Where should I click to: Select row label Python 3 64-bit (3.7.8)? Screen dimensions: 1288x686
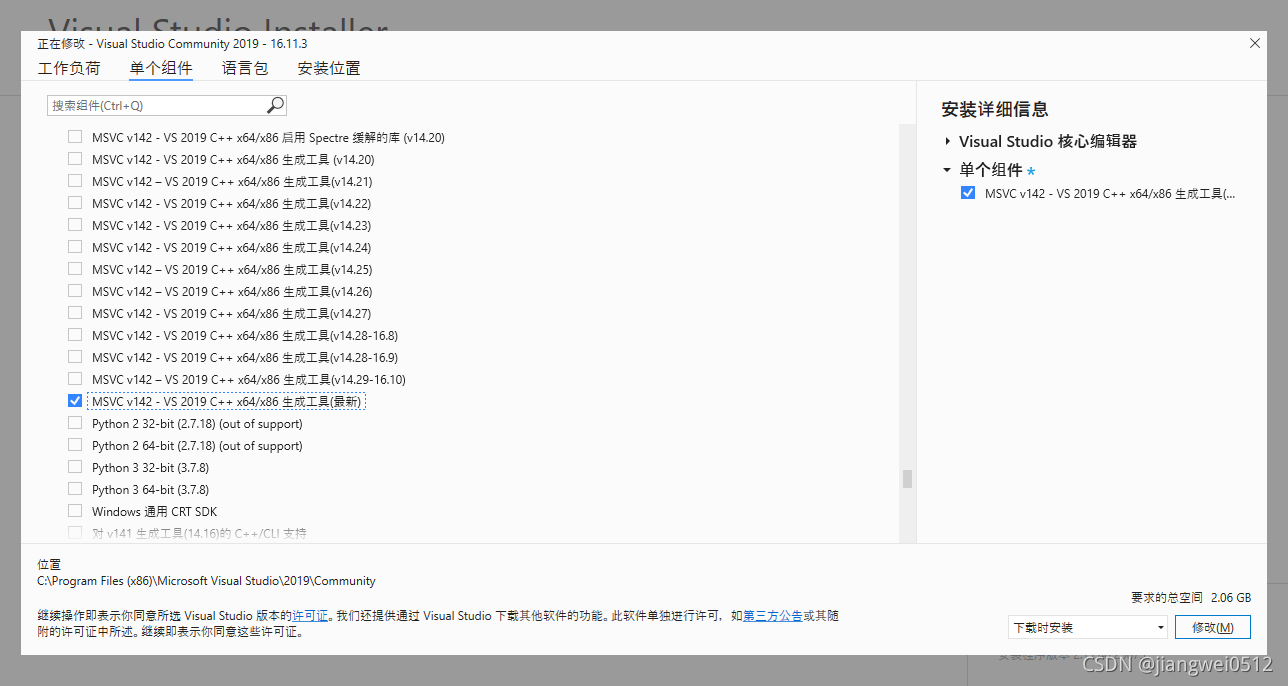150,489
